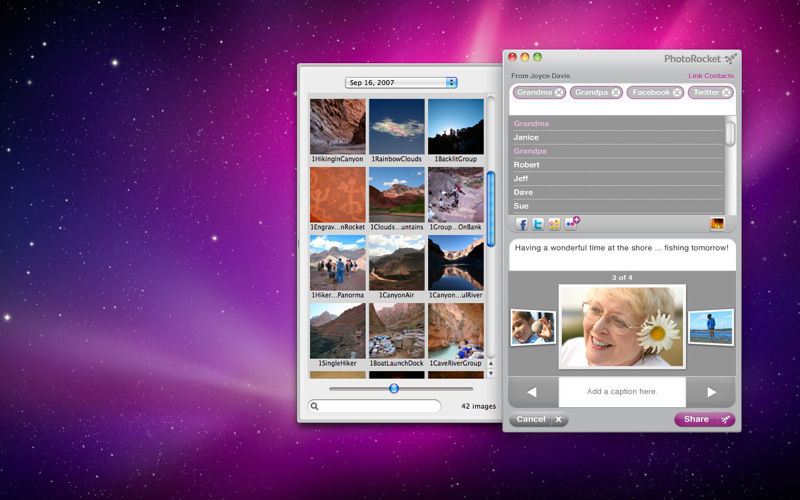
Task: Open the Sep 16, 2007 date dropdown
Action: point(401,83)
